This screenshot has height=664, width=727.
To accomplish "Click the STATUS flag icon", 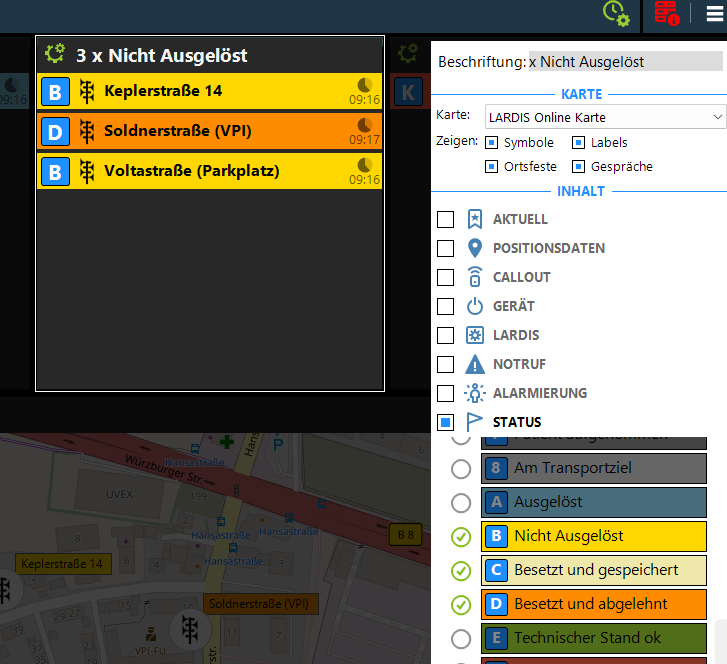I will click(x=475, y=422).
